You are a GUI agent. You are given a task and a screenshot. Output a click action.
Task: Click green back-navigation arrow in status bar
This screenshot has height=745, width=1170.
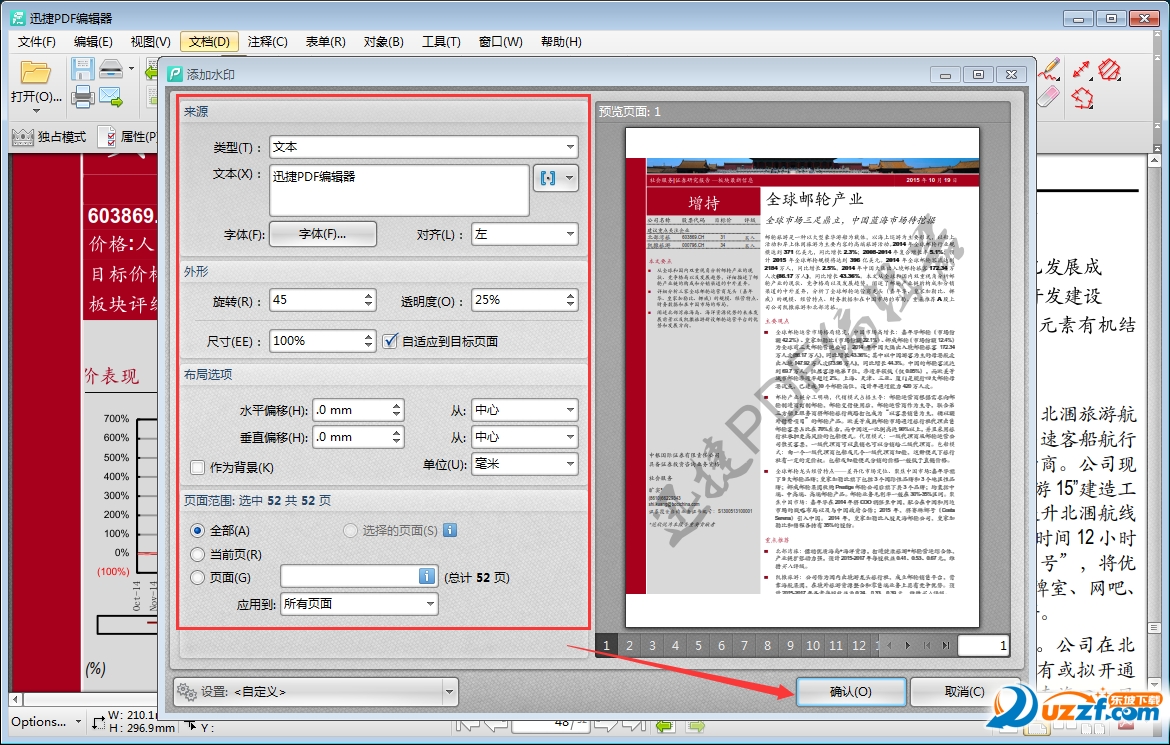[x=664, y=725]
